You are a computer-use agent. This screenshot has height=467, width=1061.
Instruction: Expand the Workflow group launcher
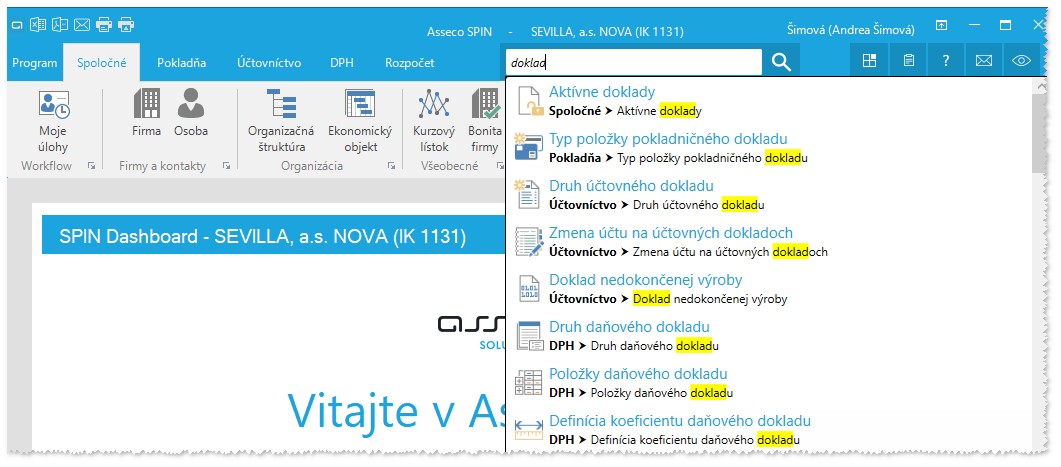tap(91, 166)
